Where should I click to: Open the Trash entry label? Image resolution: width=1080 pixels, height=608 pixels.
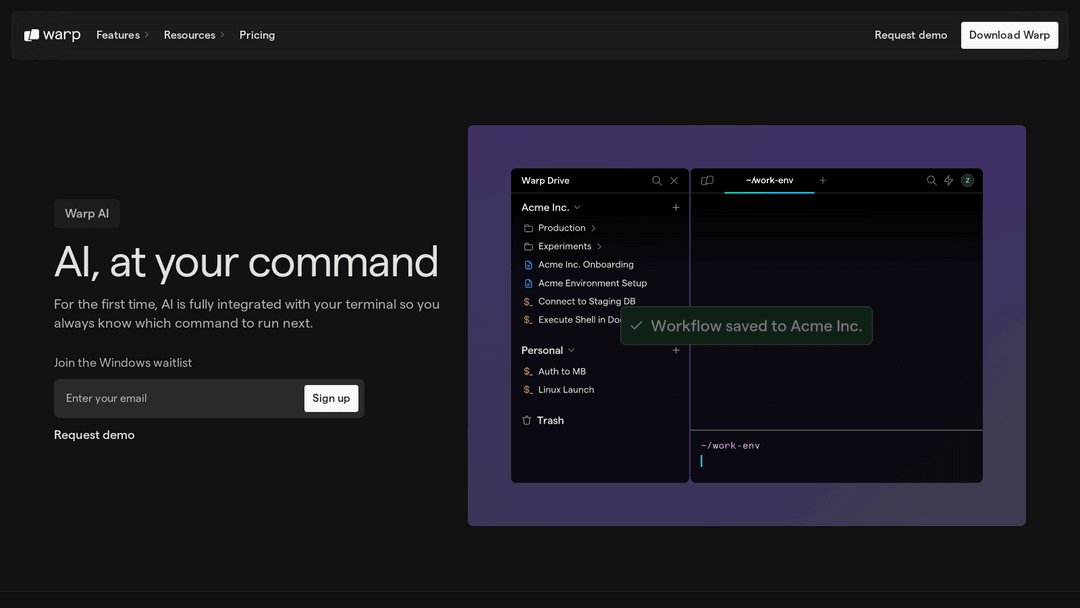click(x=550, y=421)
